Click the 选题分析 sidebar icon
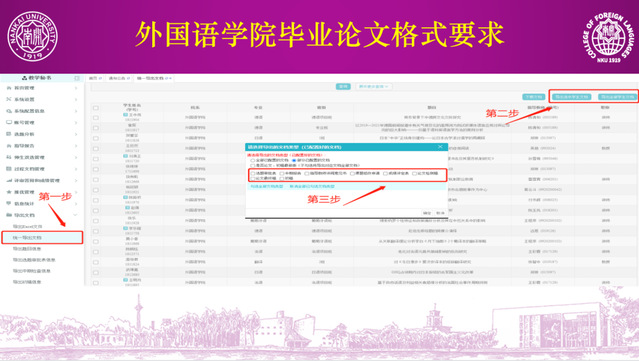Image resolution: width=639 pixels, height=361 pixels. point(9,134)
